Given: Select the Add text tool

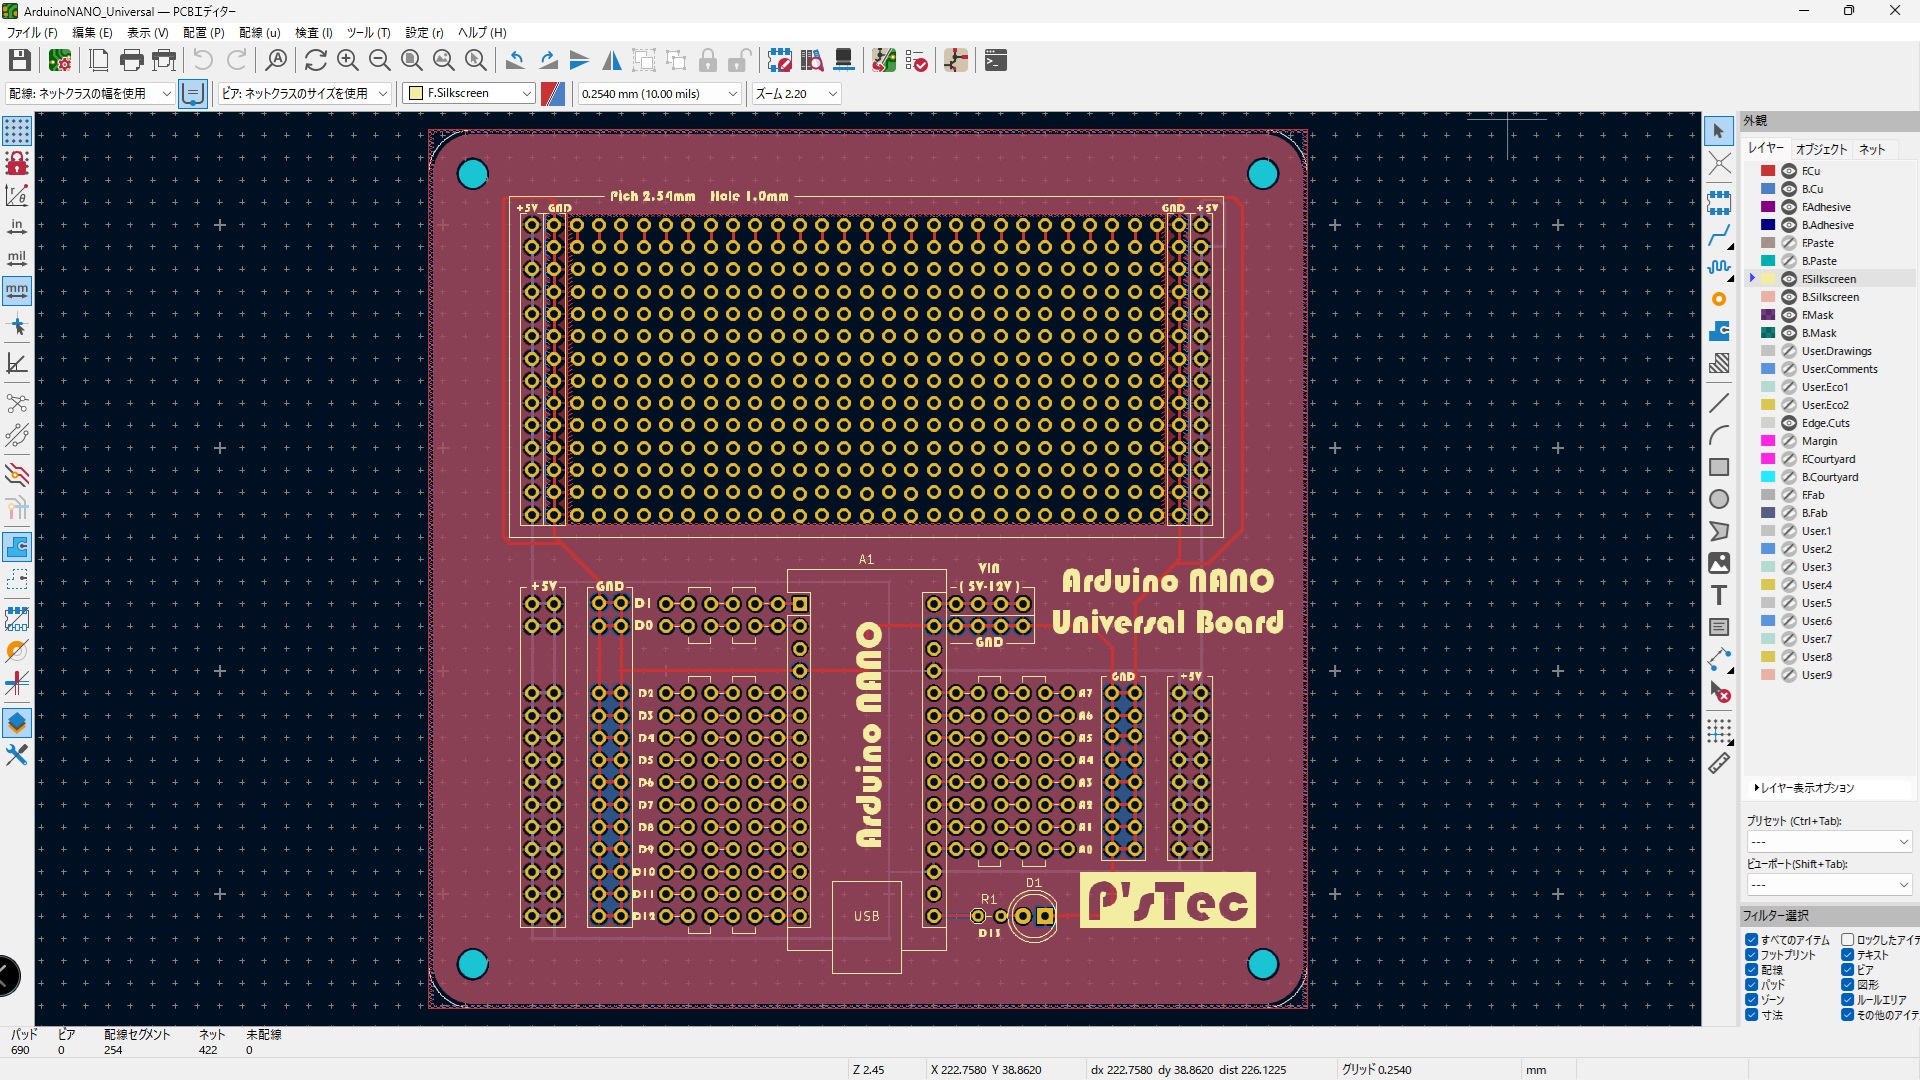Looking at the screenshot, I should pos(1718,596).
